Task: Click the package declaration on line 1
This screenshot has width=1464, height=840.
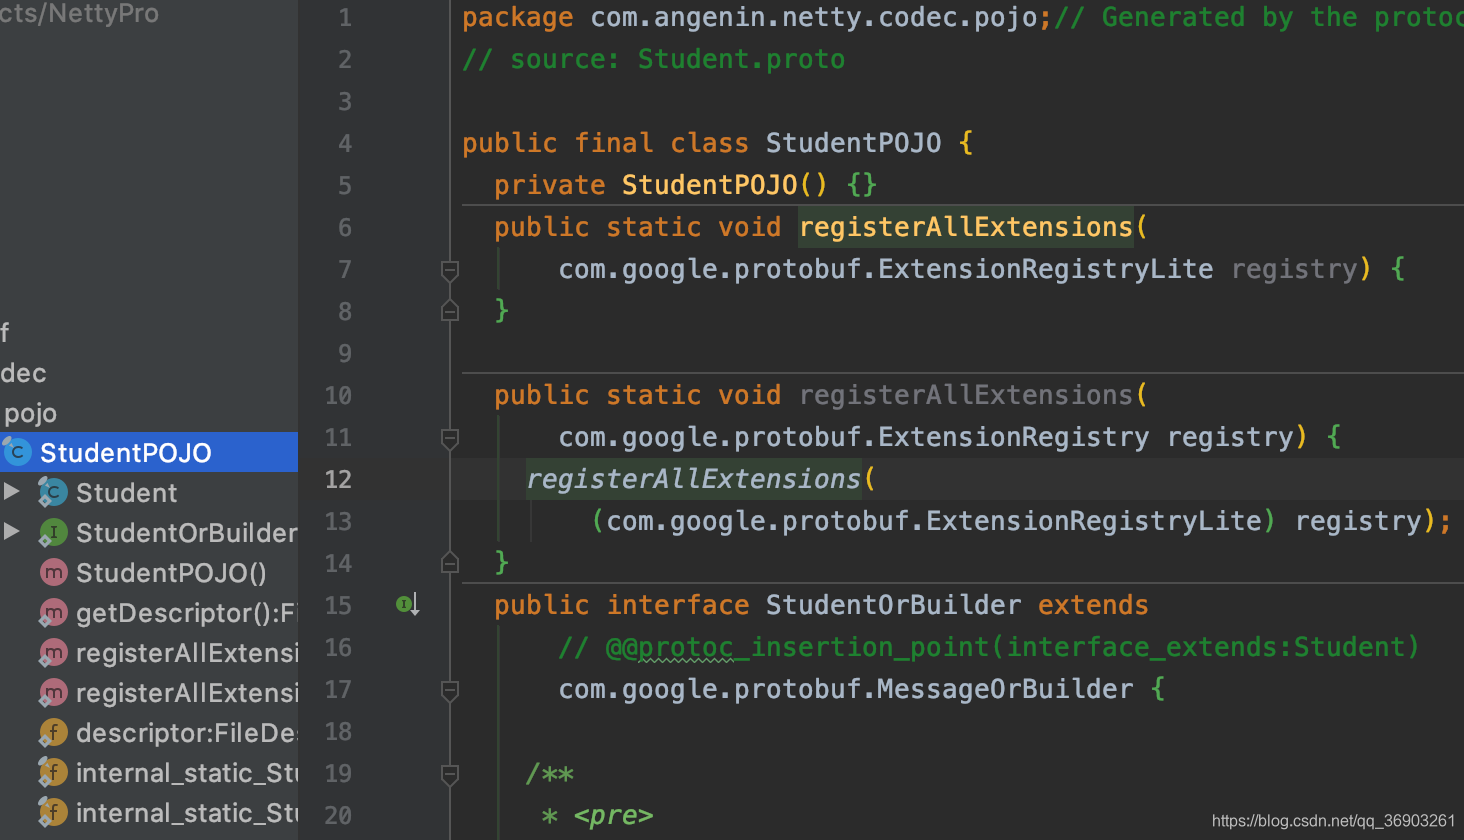Action: pyautogui.click(x=756, y=18)
